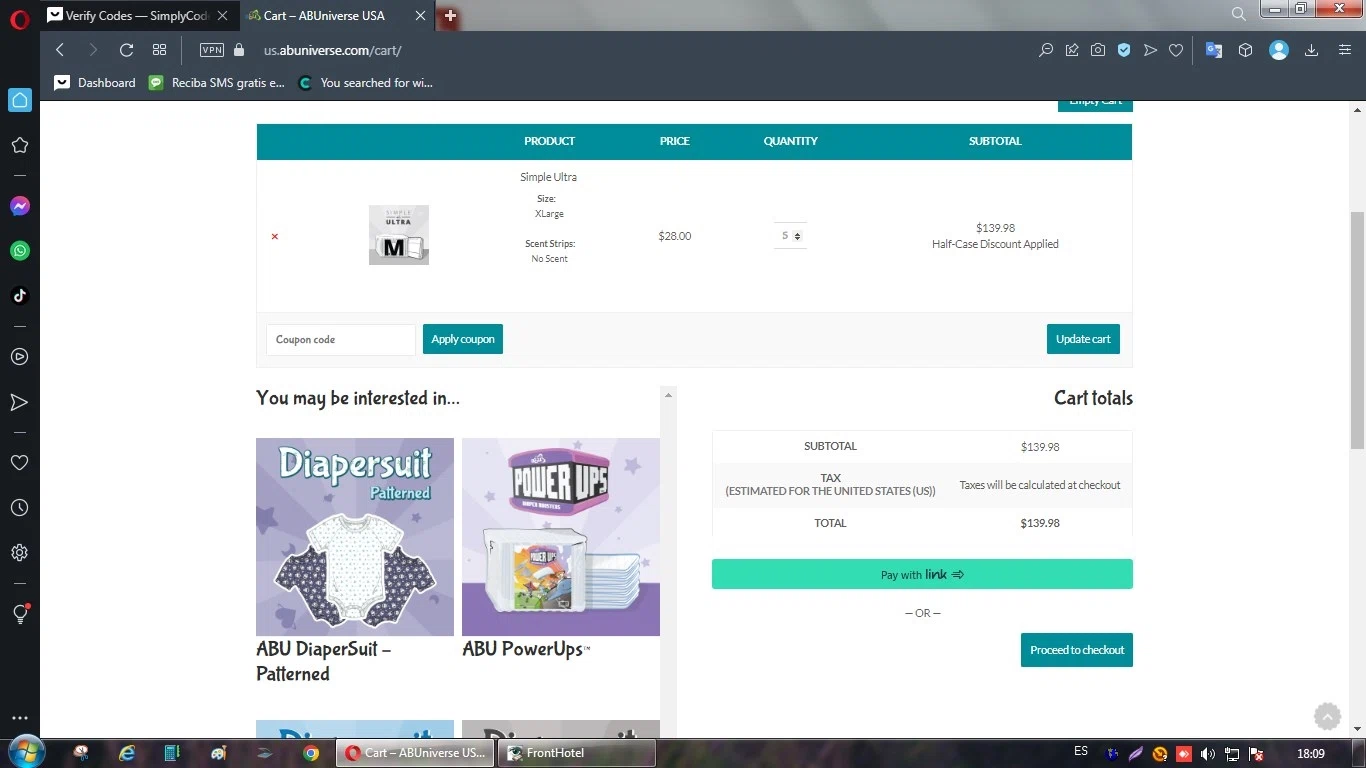The height and width of the screenshot is (768, 1366).
Task: Open the ad blocker shield icon
Action: [1124, 50]
